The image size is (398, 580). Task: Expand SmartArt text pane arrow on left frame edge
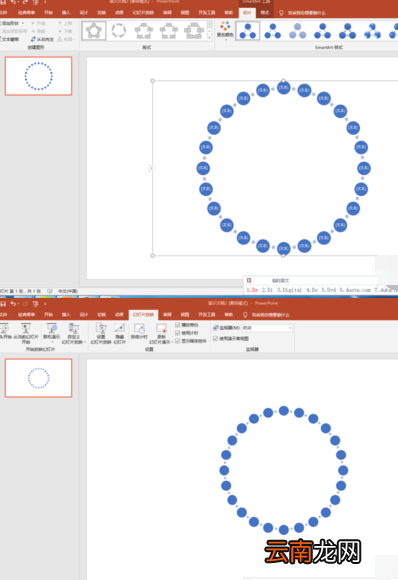152,168
